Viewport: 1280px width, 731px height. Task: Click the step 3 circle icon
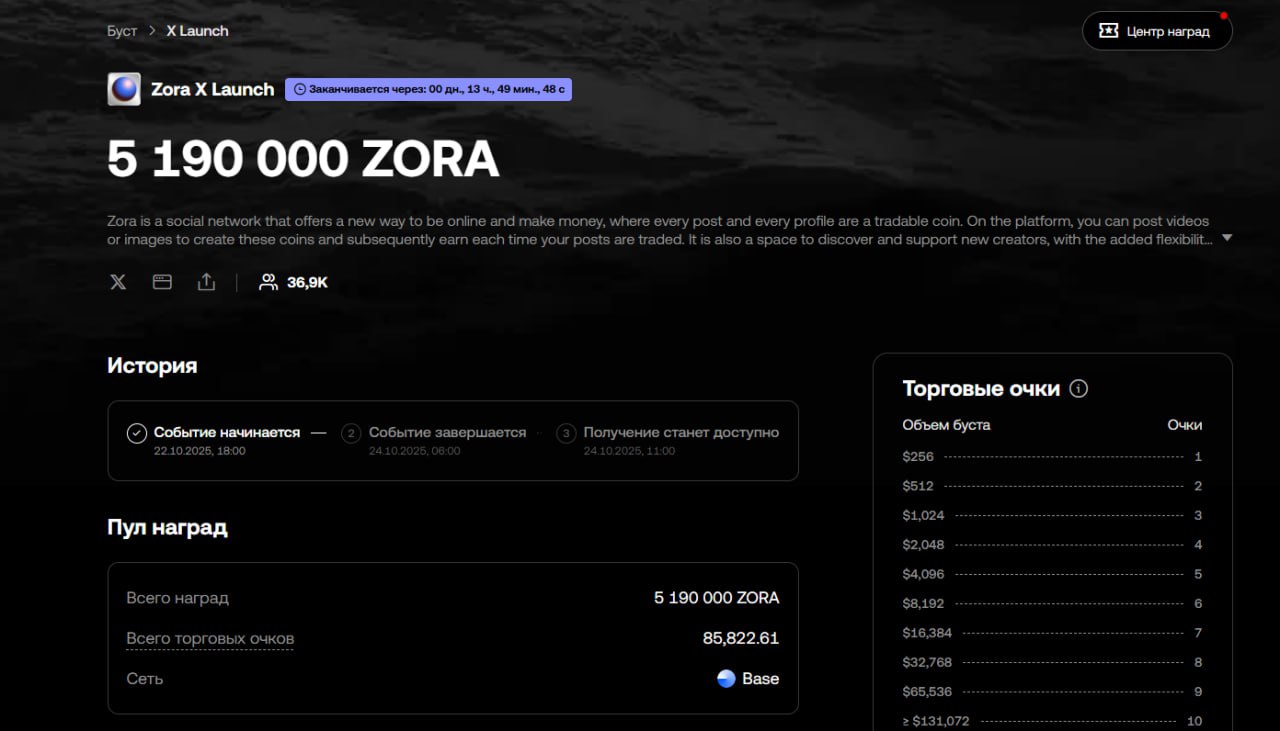point(566,433)
